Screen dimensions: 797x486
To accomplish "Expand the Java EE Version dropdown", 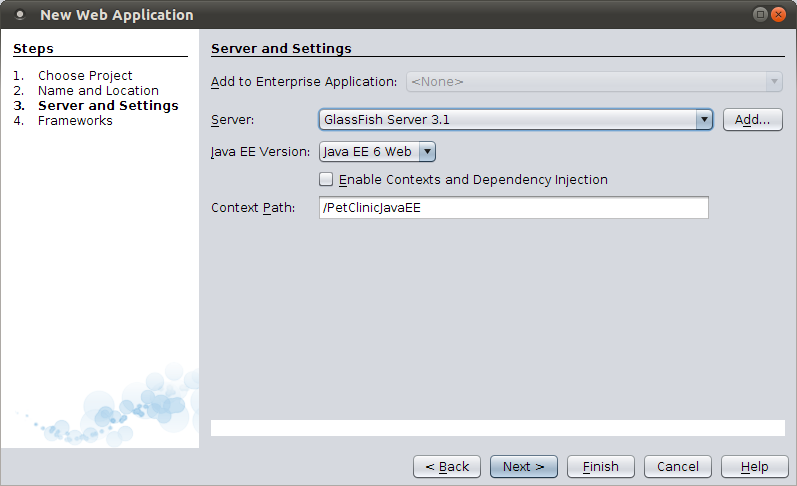I will [426, 152].
